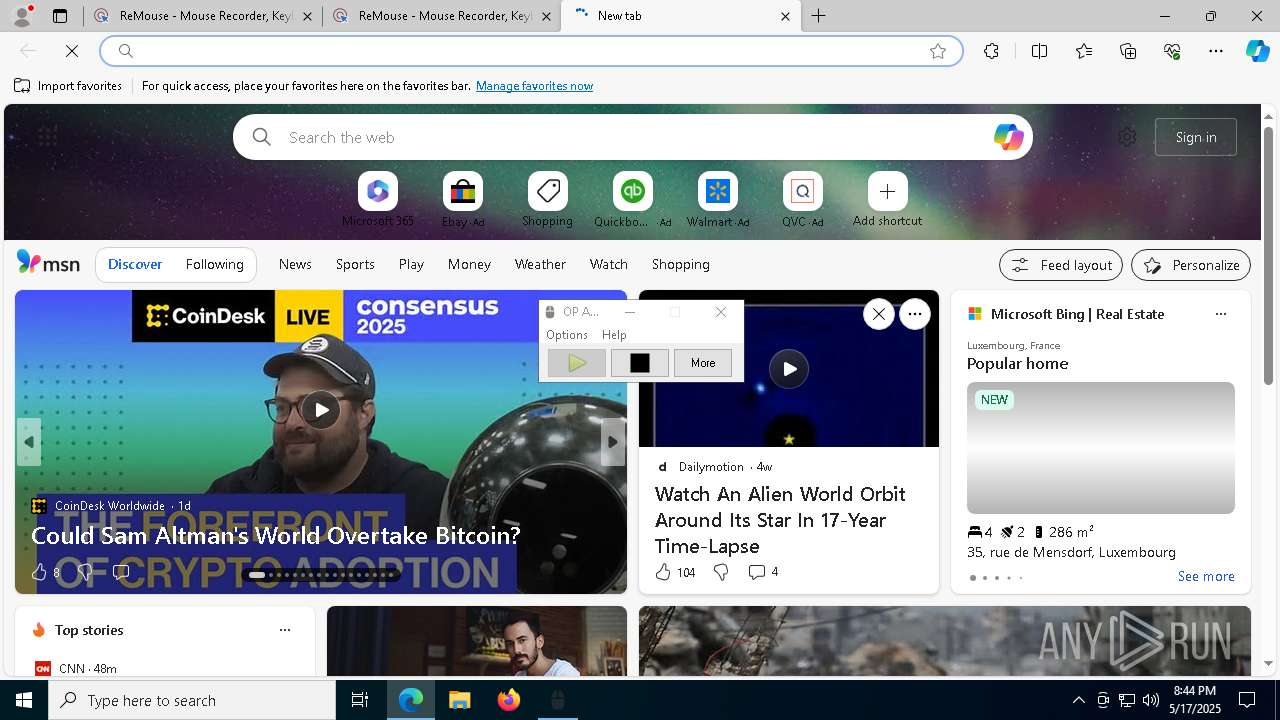The image size is (1280, 720).
Task: Click the browser address bar
Action: coord(531,51)
